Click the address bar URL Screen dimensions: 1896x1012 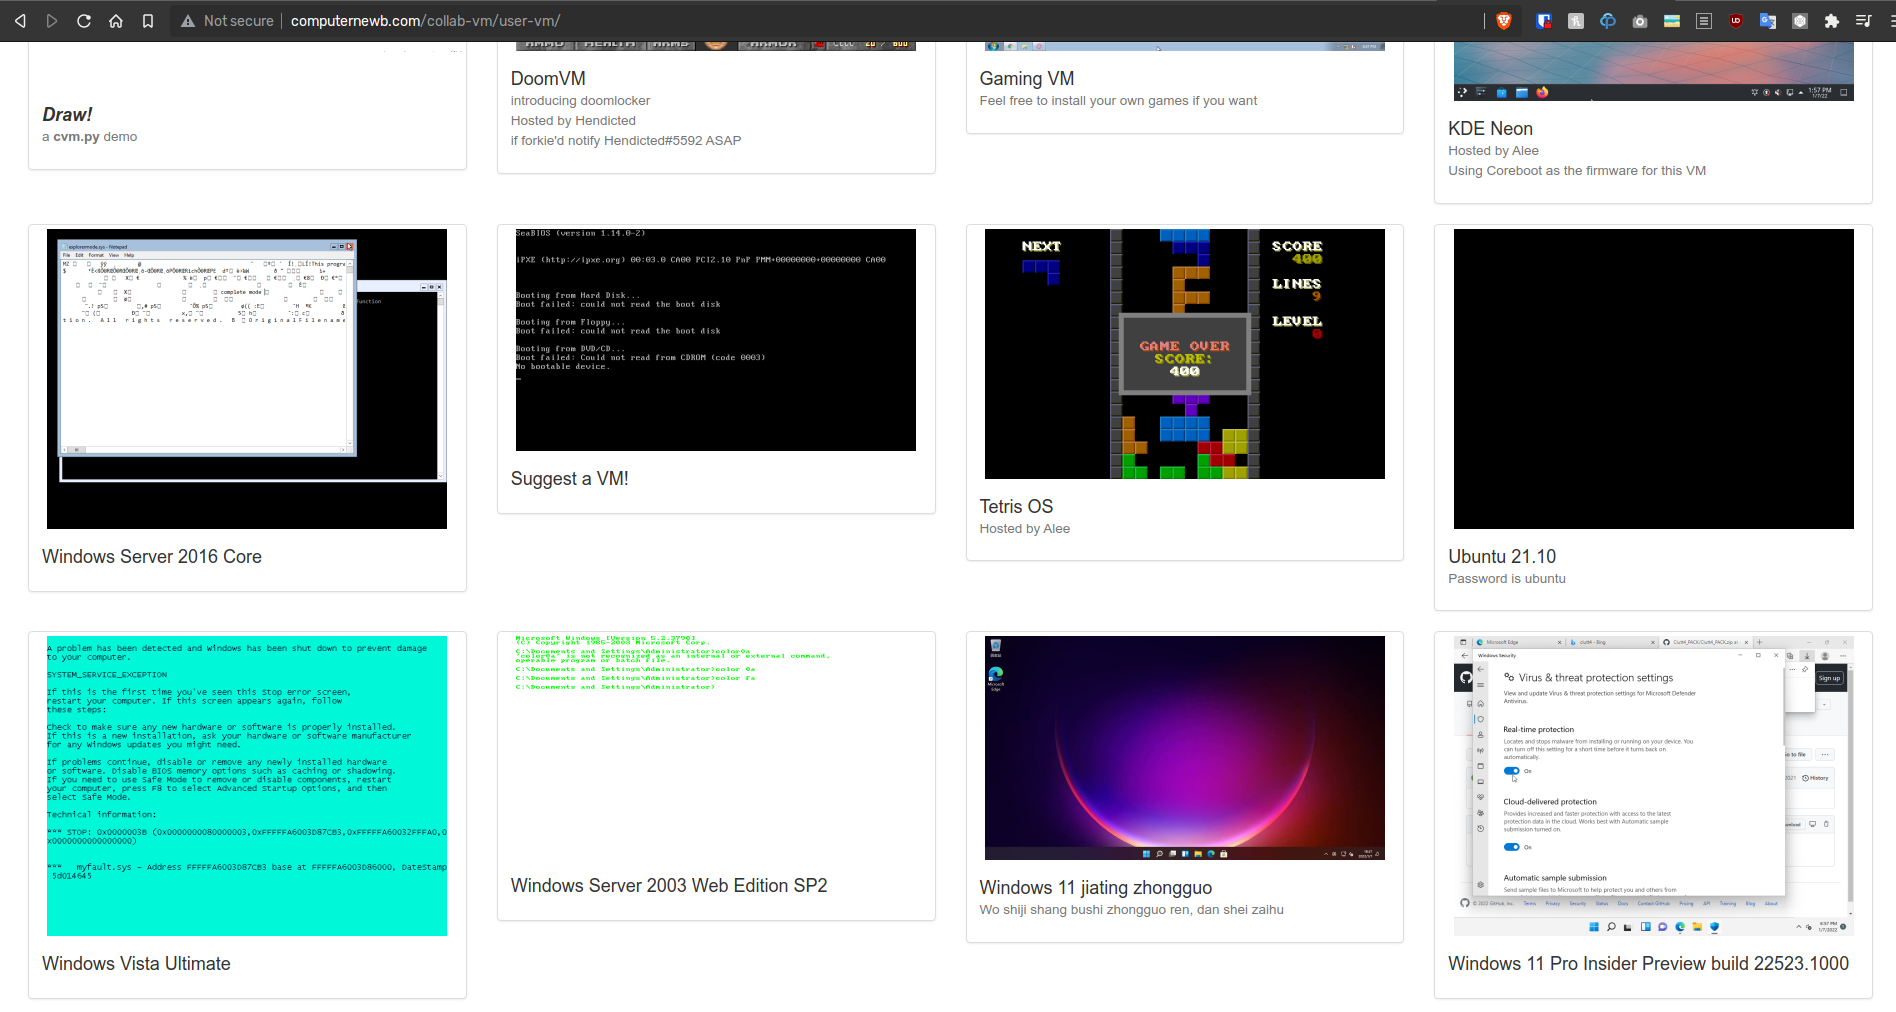(425, 21)
